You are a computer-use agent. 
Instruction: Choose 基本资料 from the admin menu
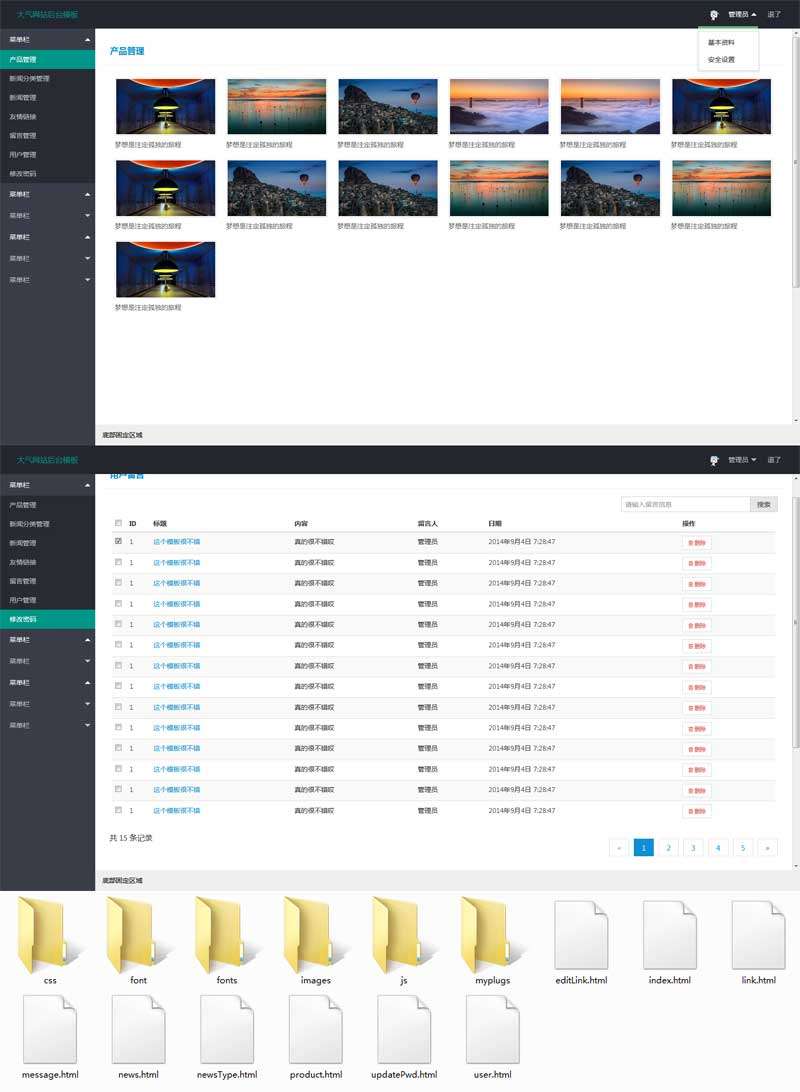click(721, 43)
